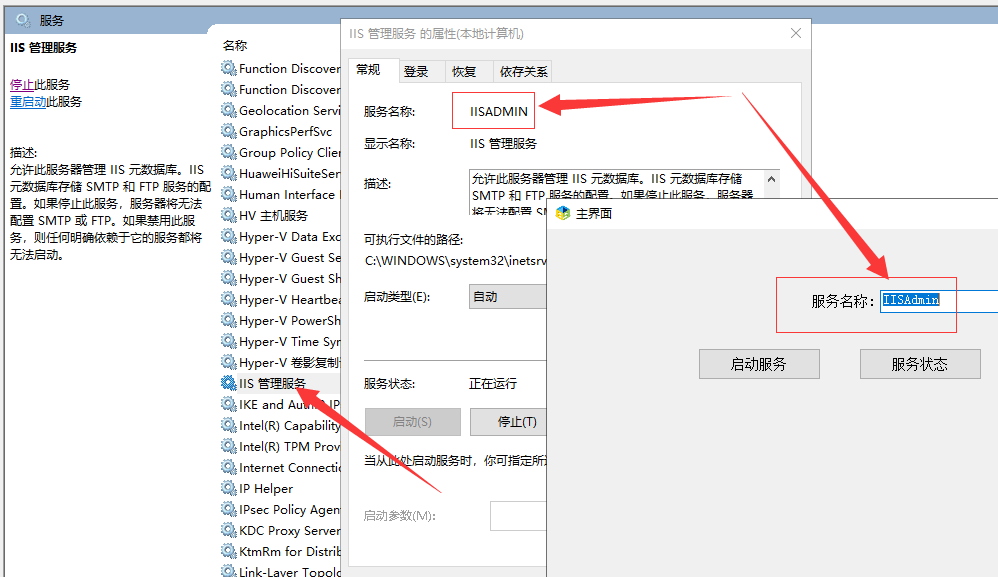Open the 启动类型 dropdown showing 自动

pyautogui.click(x=507, y=297)
